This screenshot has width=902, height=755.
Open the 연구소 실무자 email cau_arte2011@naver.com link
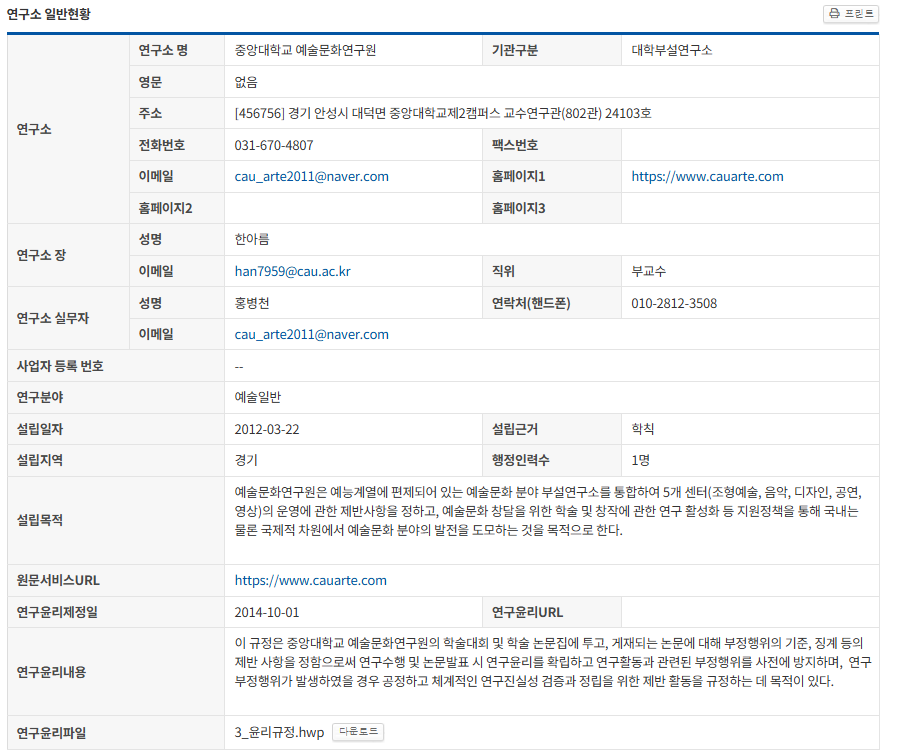click(311, 334)
